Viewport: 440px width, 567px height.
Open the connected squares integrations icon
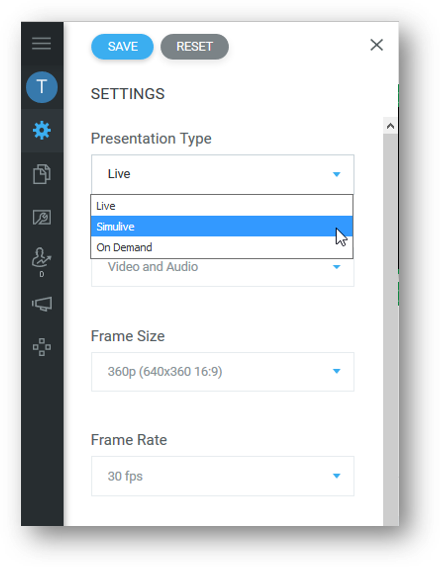coord(42,347)
